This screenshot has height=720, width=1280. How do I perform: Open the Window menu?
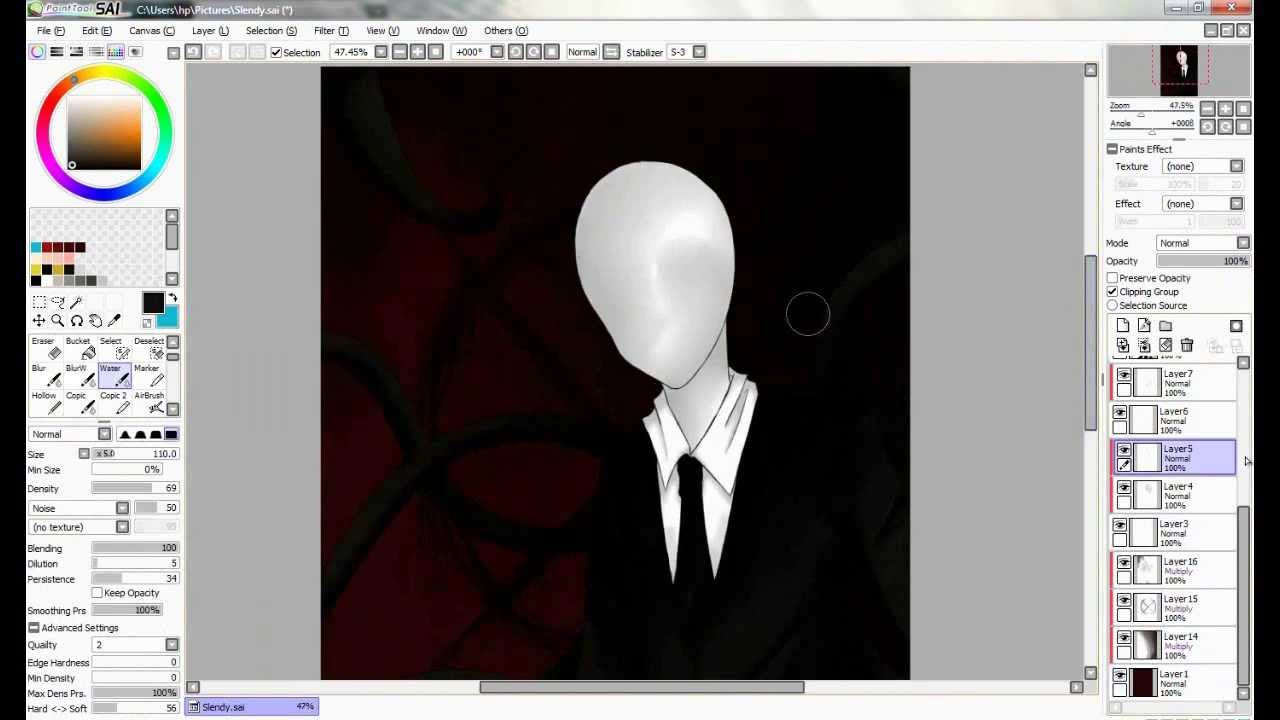[441, 30]
